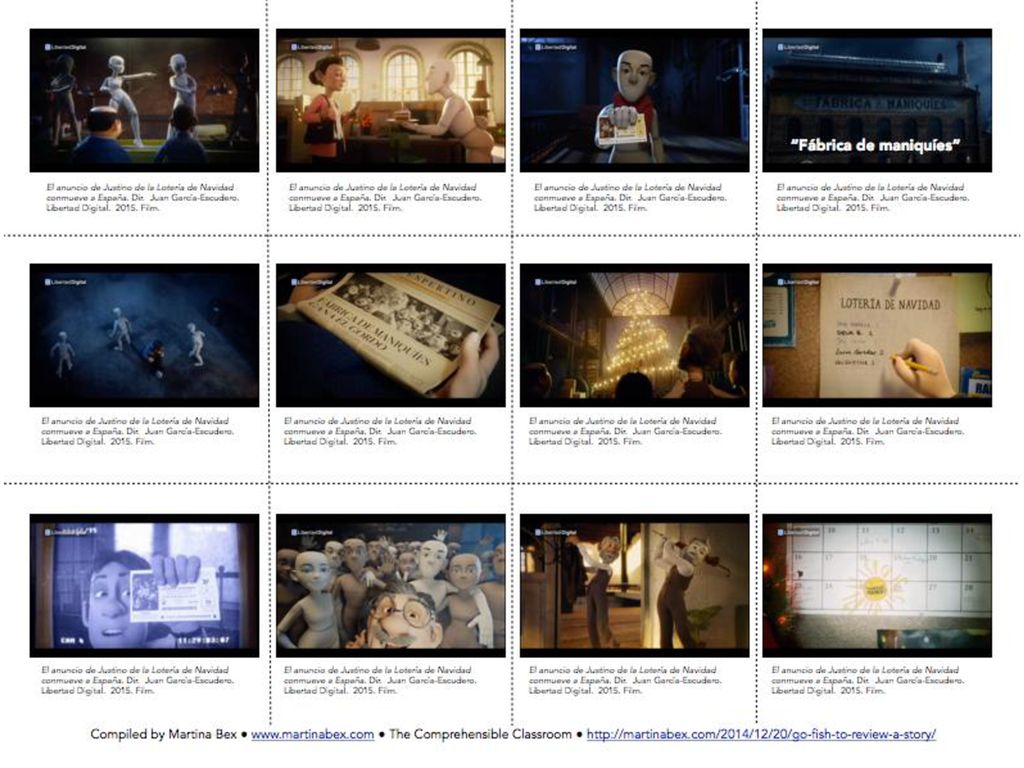Open the www.martinabex.com link
The image size is (1024, 768).
[312, 734]
